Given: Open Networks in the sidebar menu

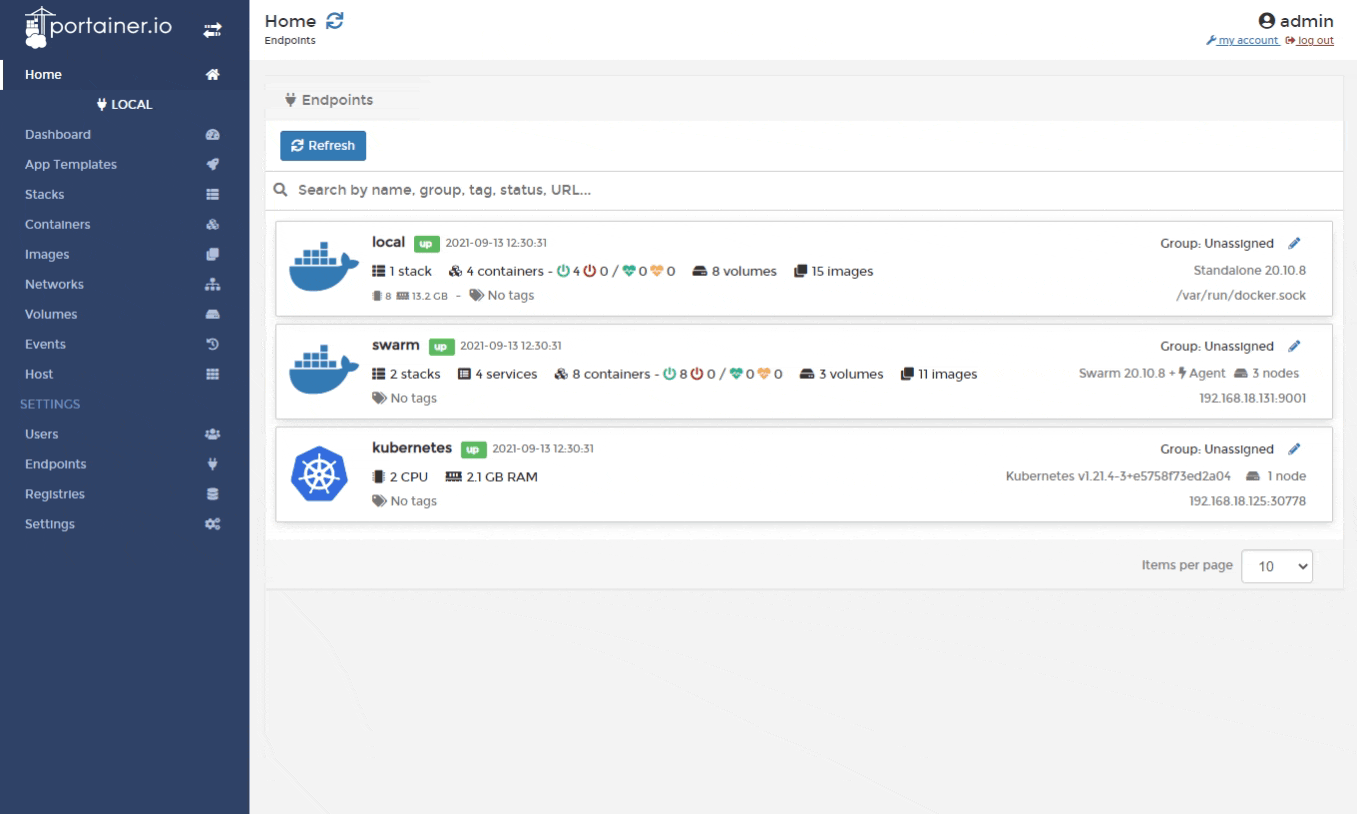Looking at the screenshot, I should 55,285.
